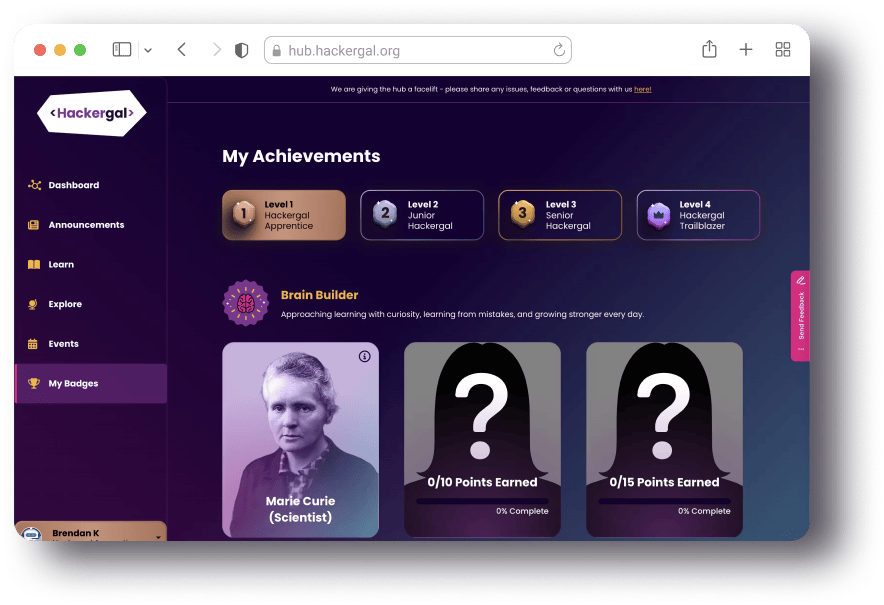Select Level 4 Hackergal Trailblazer tab
Screen dimensions: 884x605
click(x=699, y=215)
